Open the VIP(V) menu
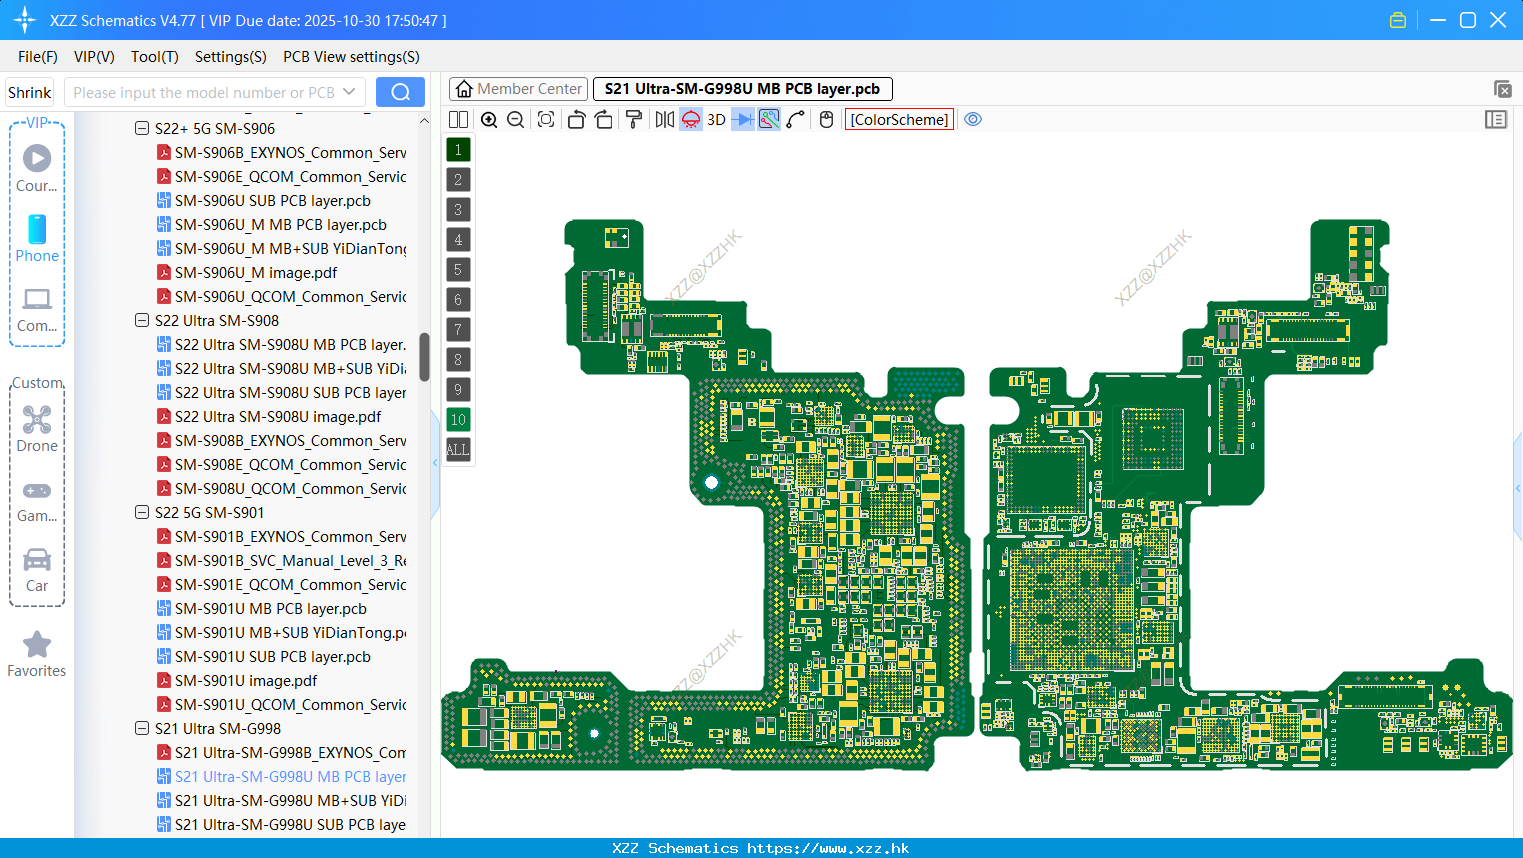The height and width of the screenshot is (858, 1523). pyautogui.click(x=94, y=57)
